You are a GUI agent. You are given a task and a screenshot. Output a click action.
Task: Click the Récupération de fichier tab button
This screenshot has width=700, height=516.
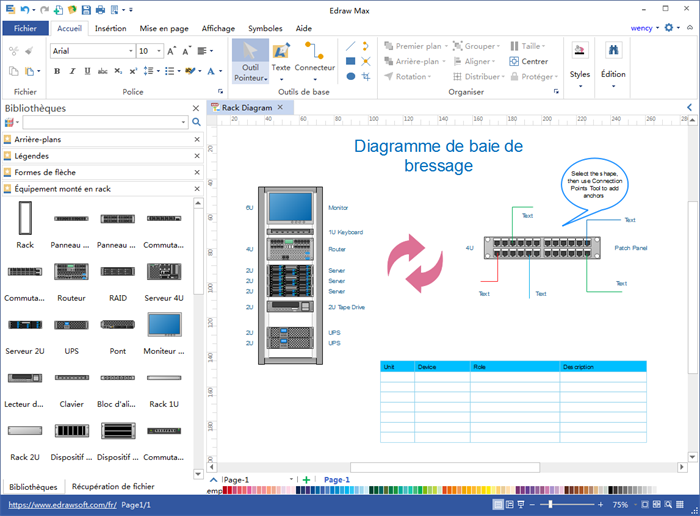[x=113, y=487]
